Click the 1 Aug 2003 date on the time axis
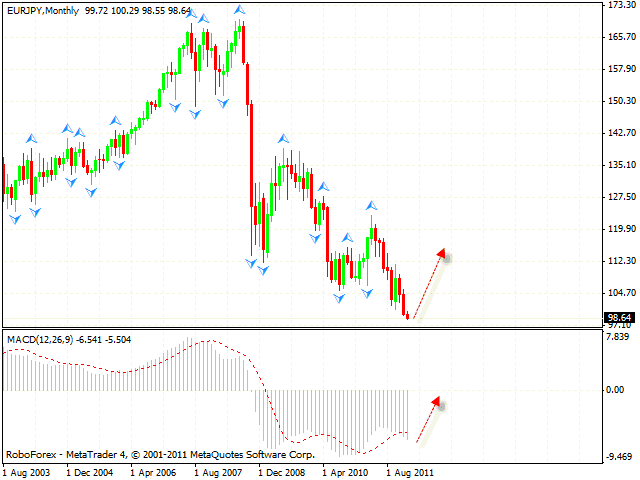 click(x=27, y=470)
